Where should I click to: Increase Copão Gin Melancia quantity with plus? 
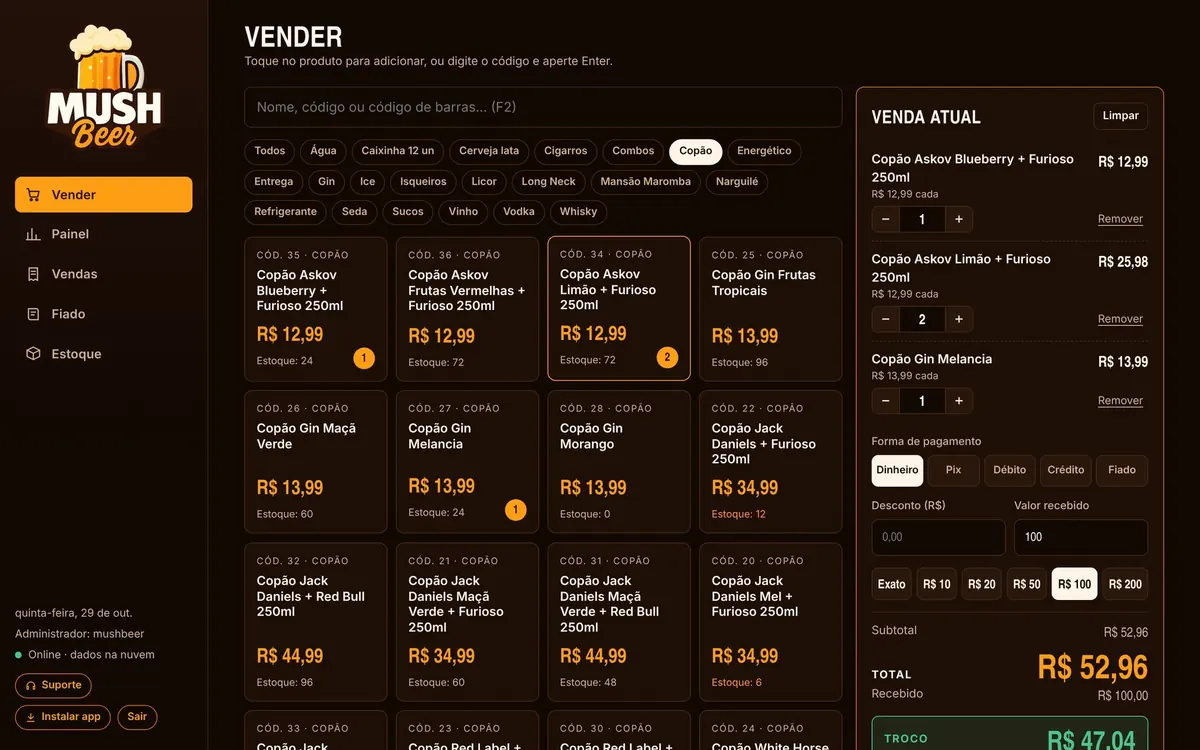click(959, 401)
